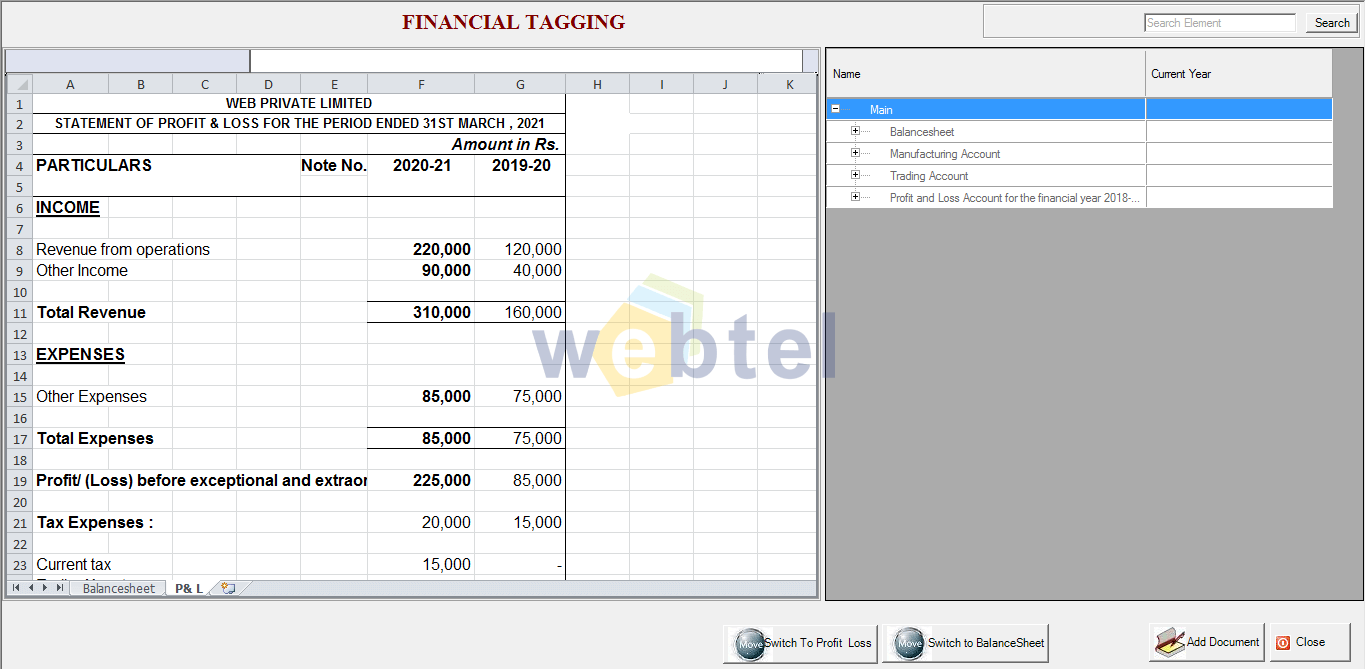This screenshot has height=669, width=1366.
Task: Collapse the Main tree node
Action: coord(836,109)
